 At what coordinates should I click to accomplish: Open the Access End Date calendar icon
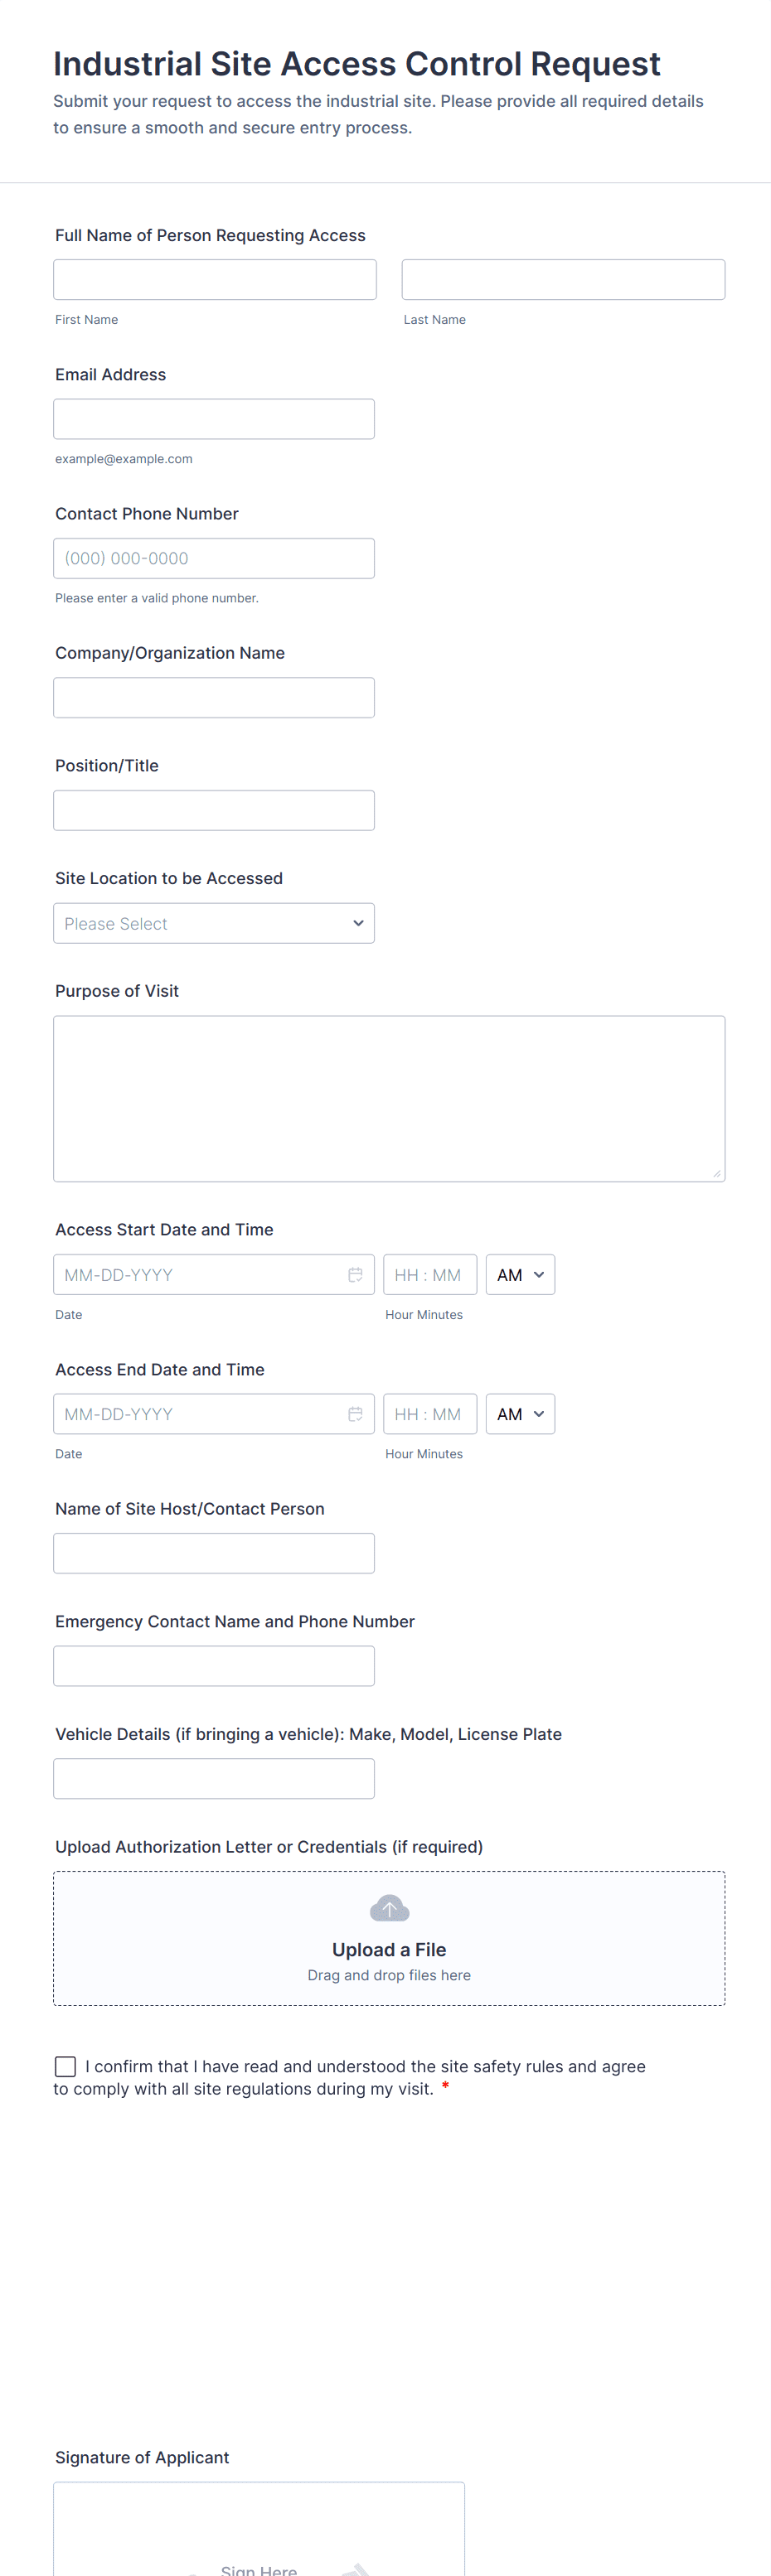(355, 1414)
